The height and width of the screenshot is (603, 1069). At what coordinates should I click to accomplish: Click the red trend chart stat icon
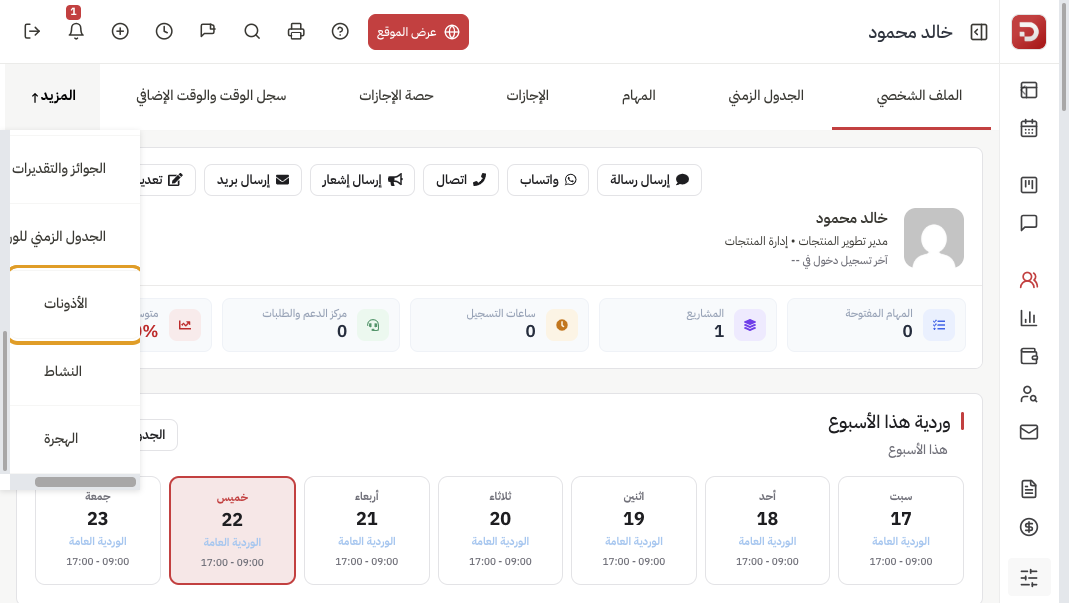pos(185,325)
